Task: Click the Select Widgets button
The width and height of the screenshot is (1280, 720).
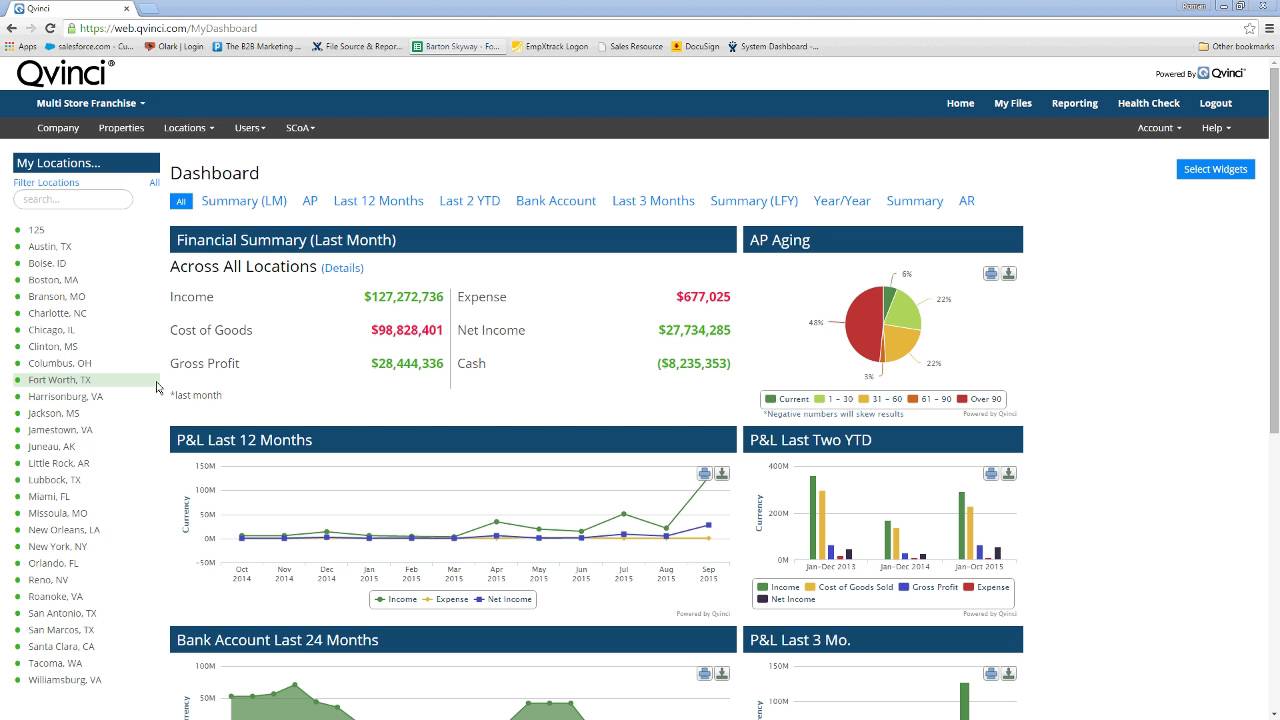Action: [x=1216, y=169]
